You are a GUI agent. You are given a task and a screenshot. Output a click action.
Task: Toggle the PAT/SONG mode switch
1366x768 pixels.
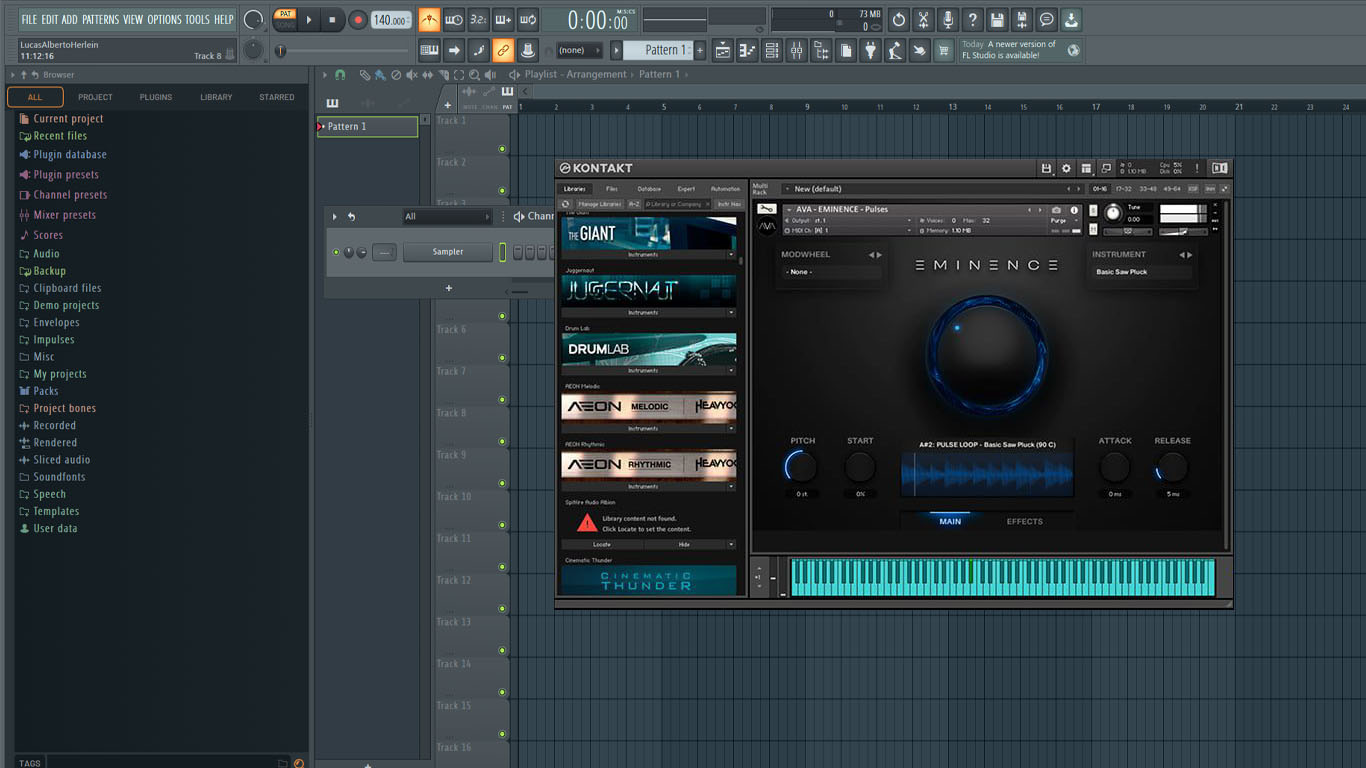point(286,19)
